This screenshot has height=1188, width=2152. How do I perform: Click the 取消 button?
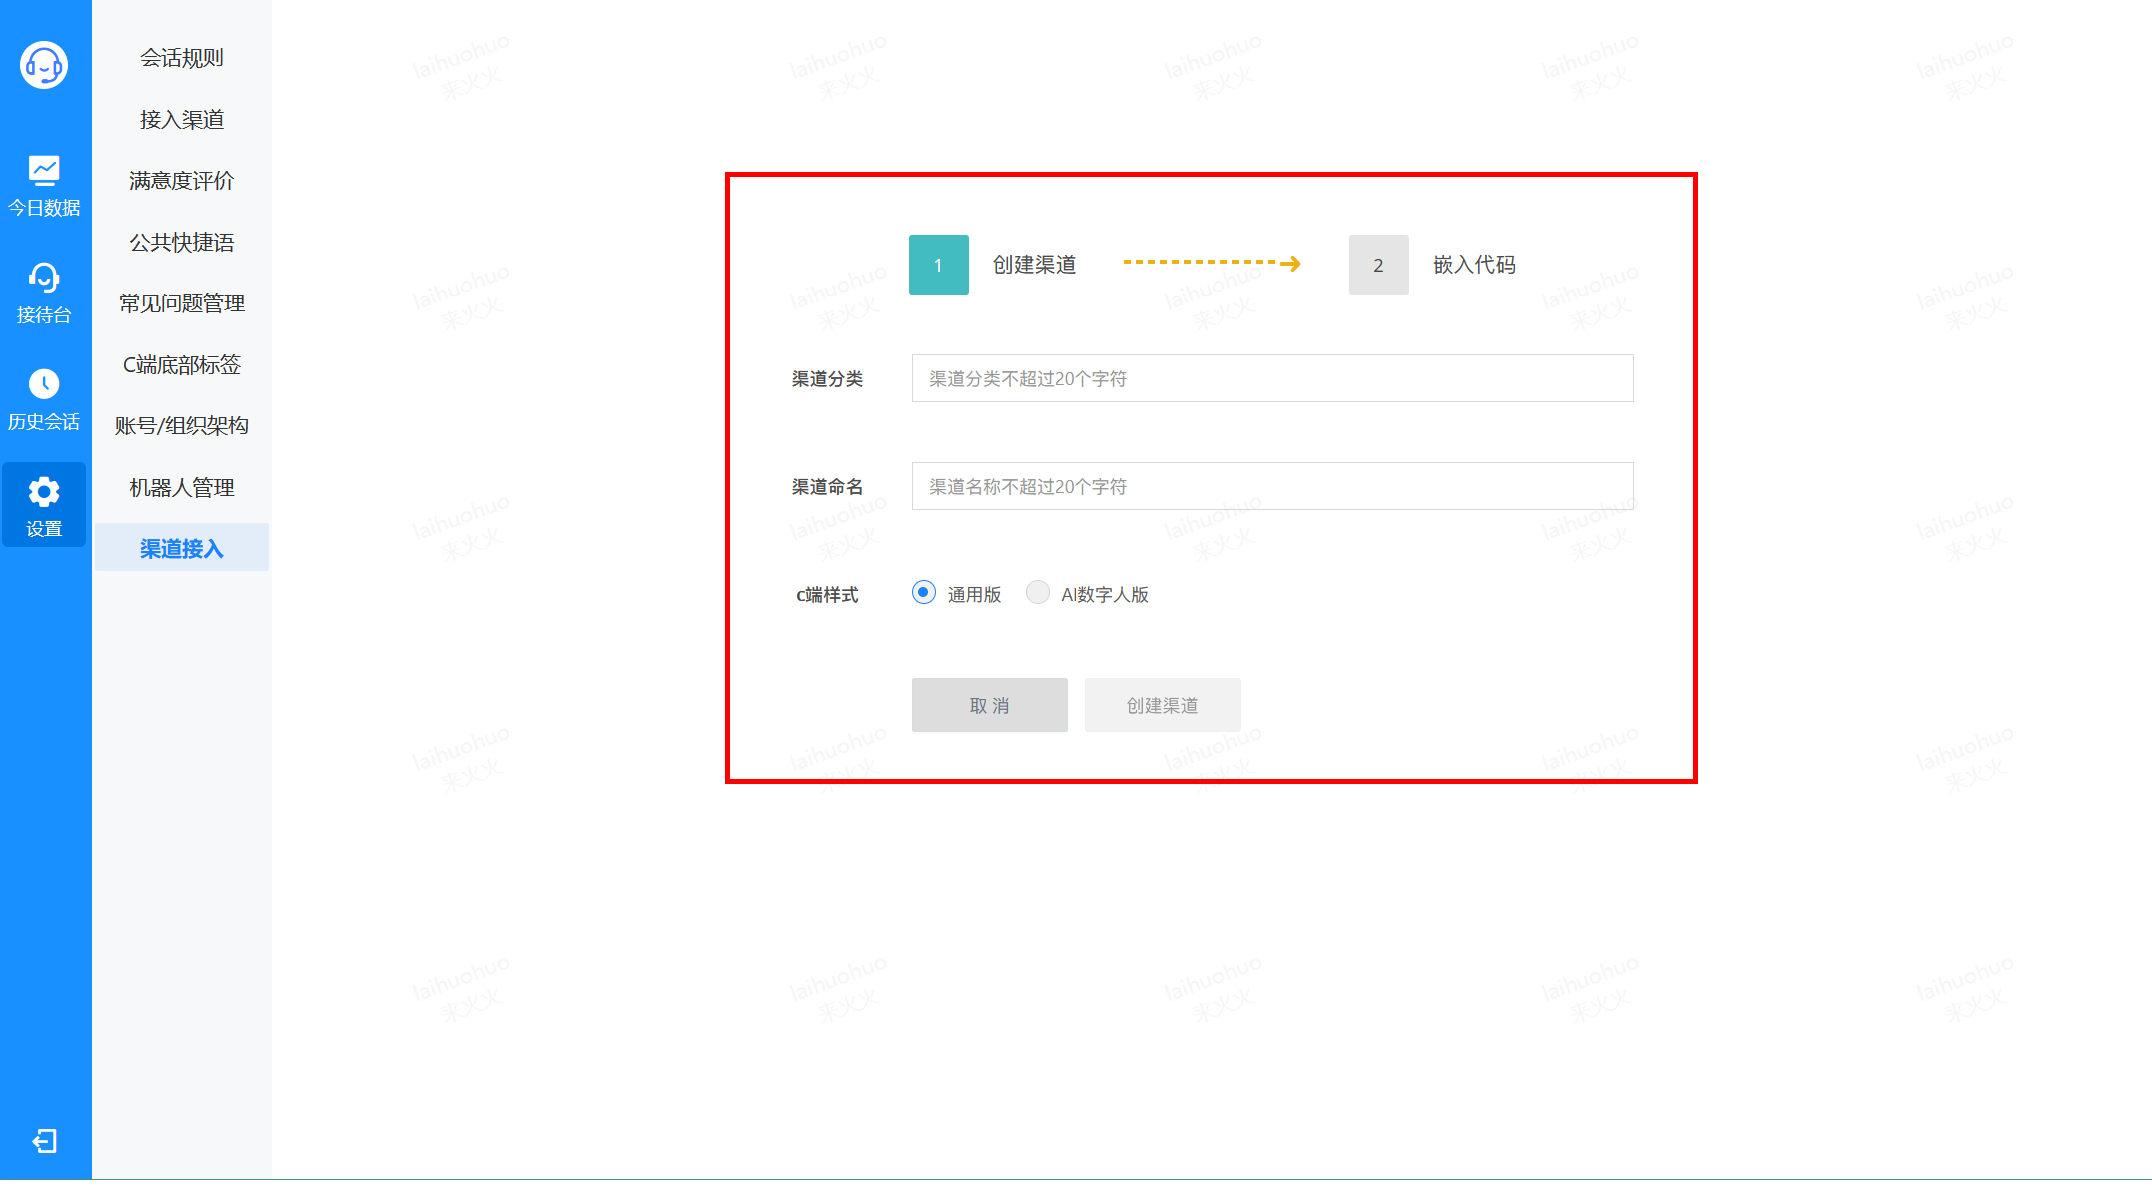click(990, 705)
